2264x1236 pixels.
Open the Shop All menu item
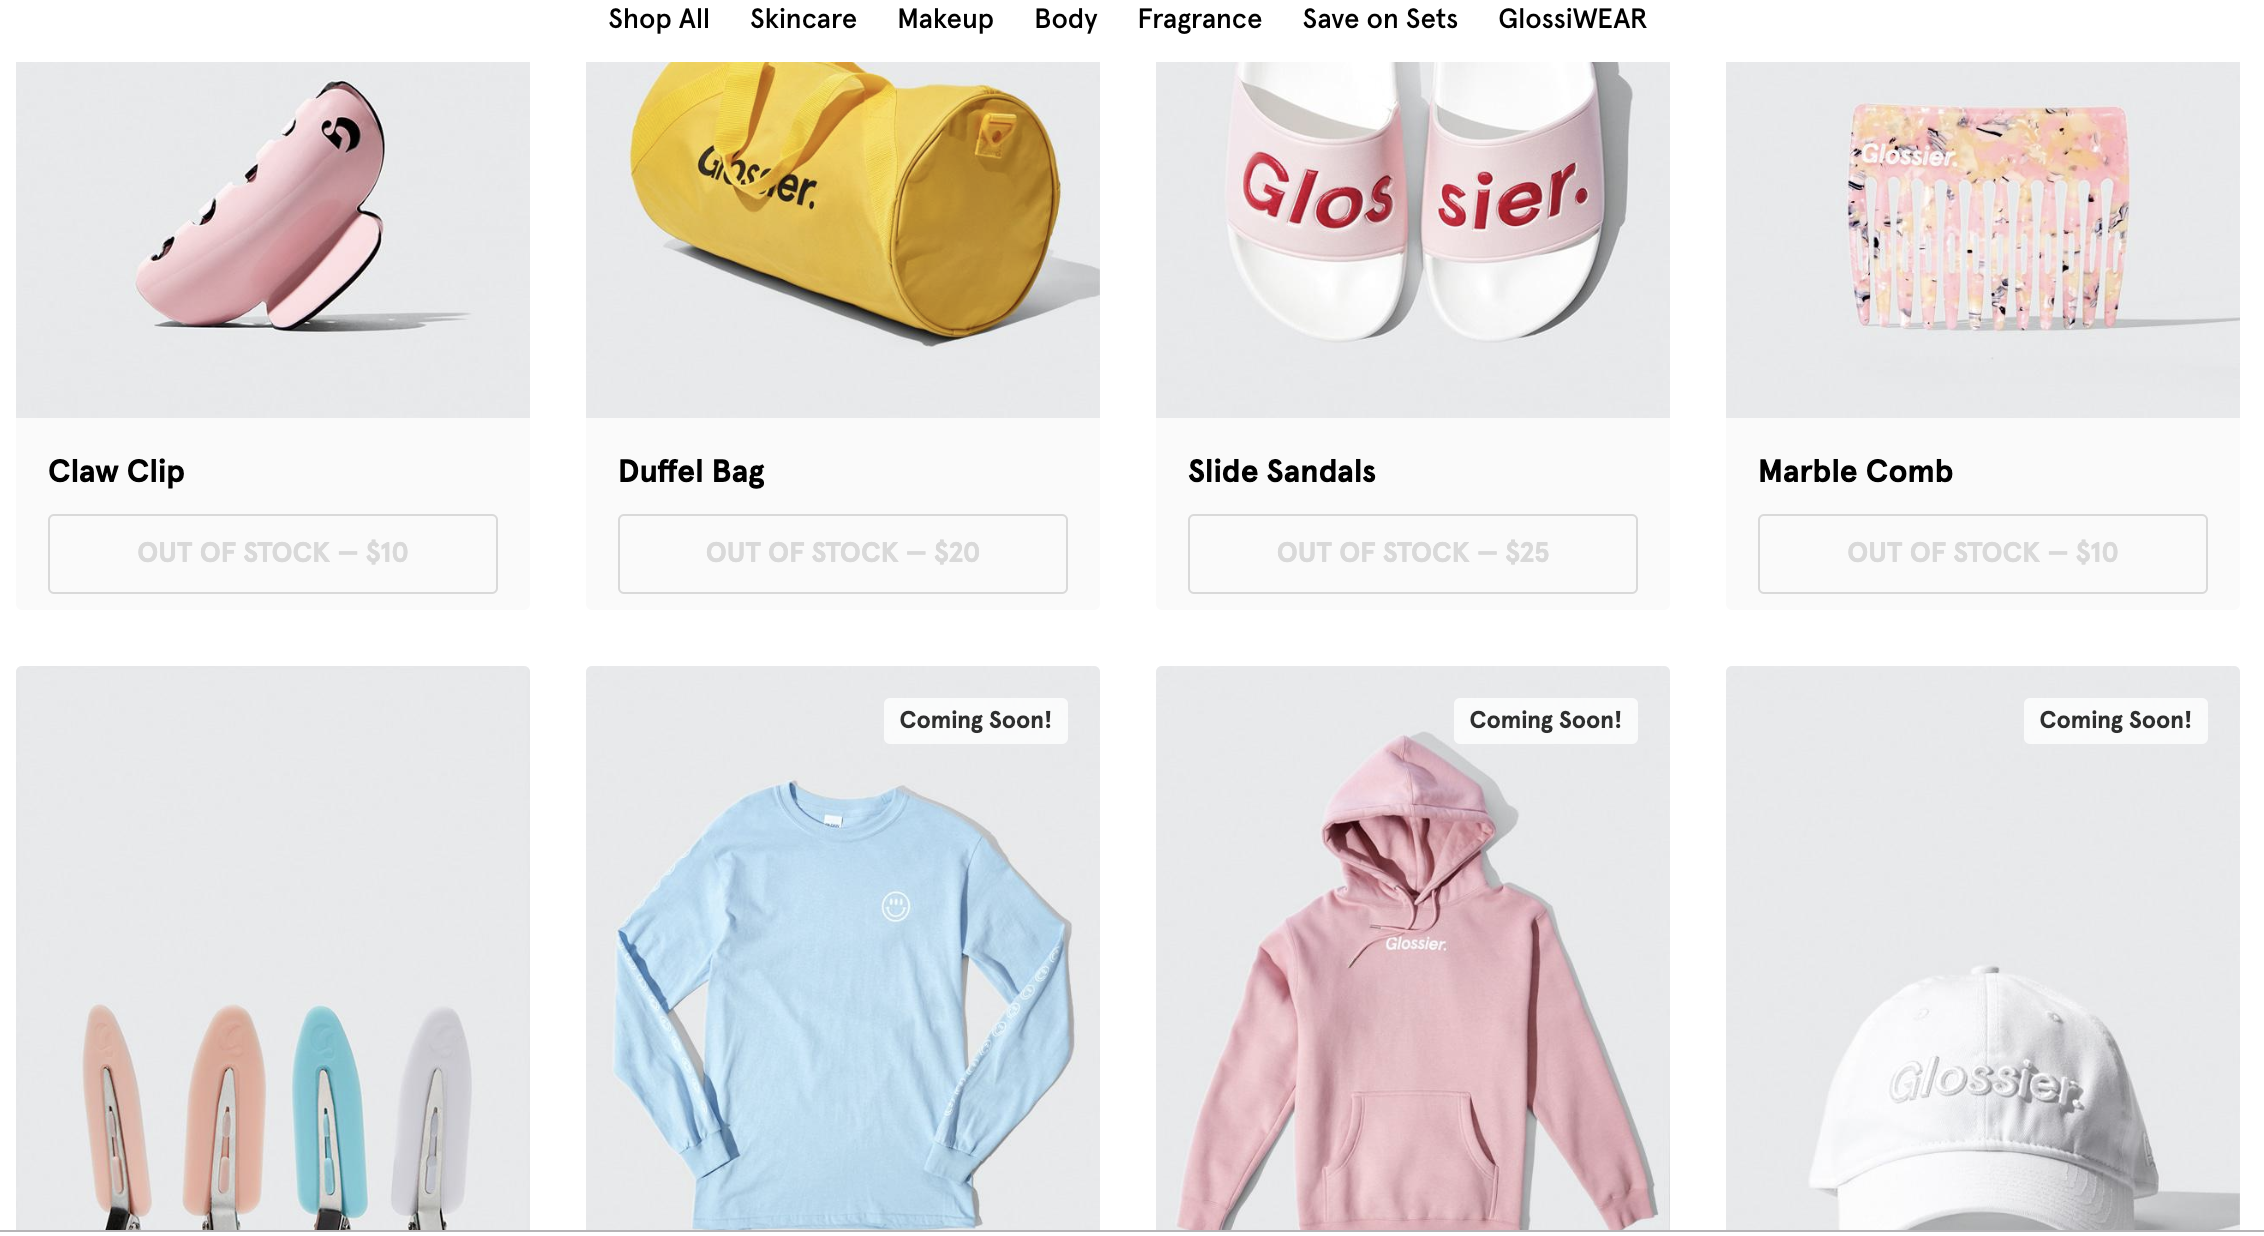coord(659,19)
